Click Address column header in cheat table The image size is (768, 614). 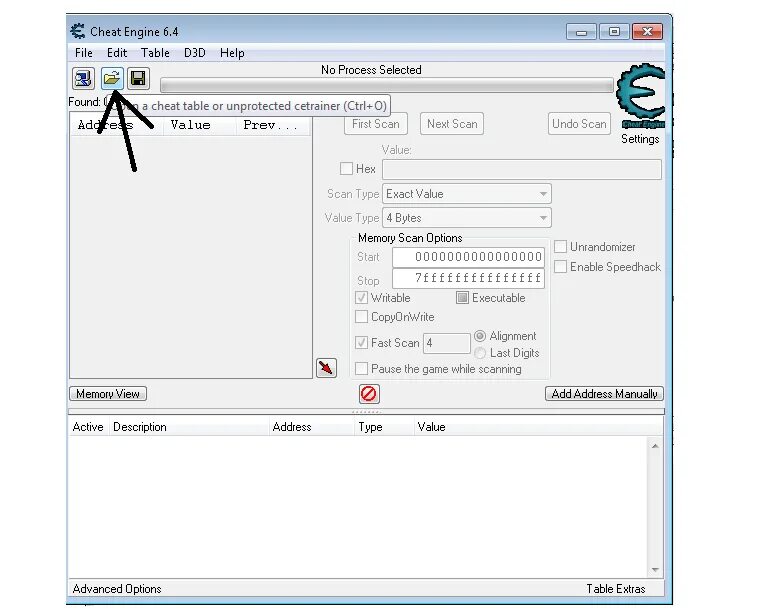coord(312,427)
